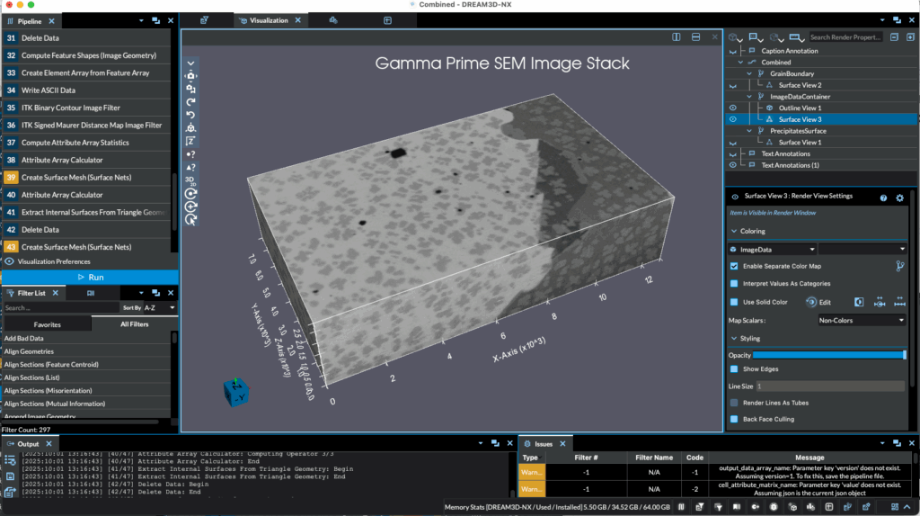Click the split view vertically icon

pos(696,37)
